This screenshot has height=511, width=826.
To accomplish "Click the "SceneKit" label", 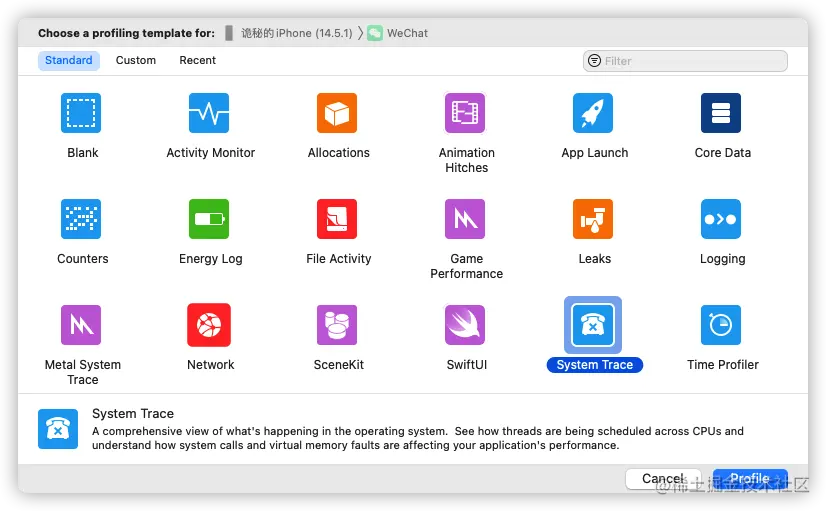I will tap(339, 365).
